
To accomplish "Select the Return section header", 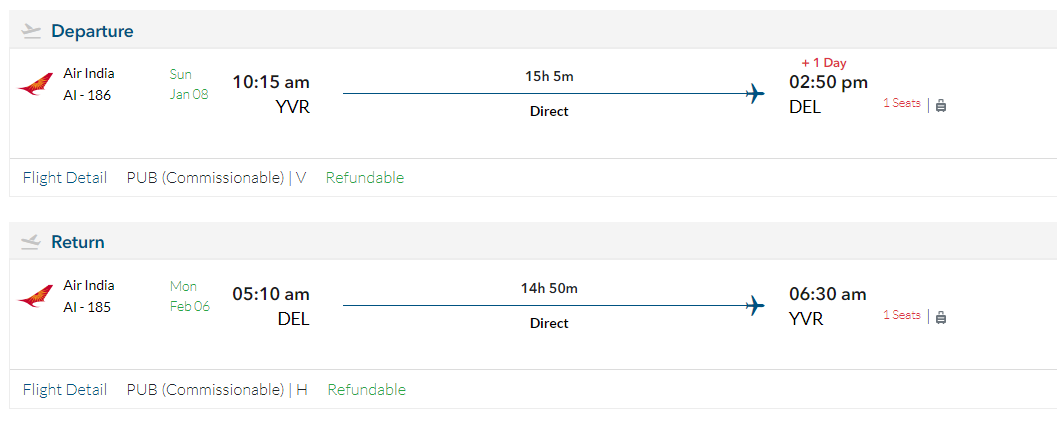I will tap(78, 242).
